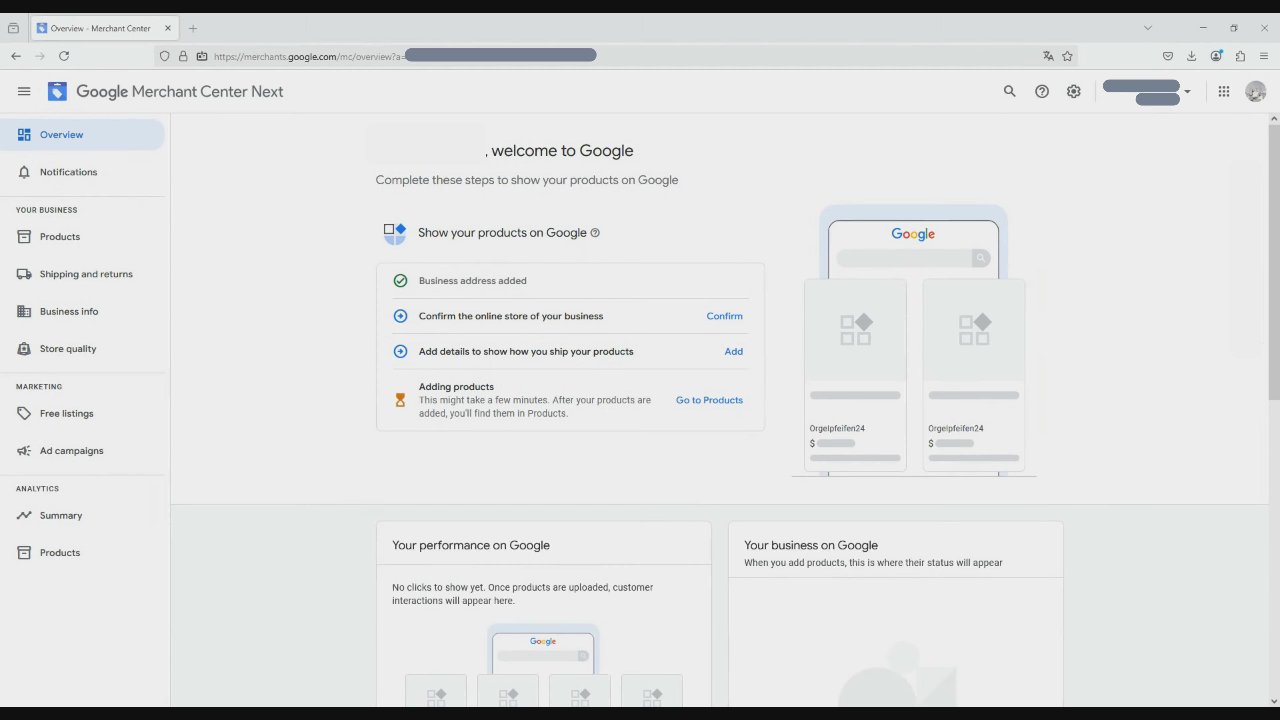Click the Show your products shapes icon
Image resolution: width=1280 pixels, height=720 pixels.
395,233
